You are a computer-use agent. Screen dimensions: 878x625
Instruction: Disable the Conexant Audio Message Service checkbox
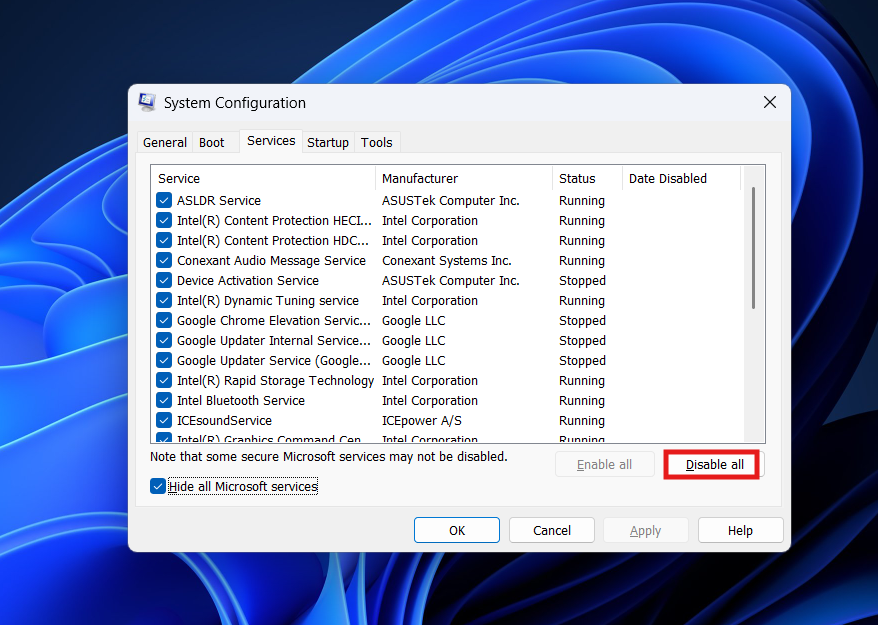click(163, 260)
